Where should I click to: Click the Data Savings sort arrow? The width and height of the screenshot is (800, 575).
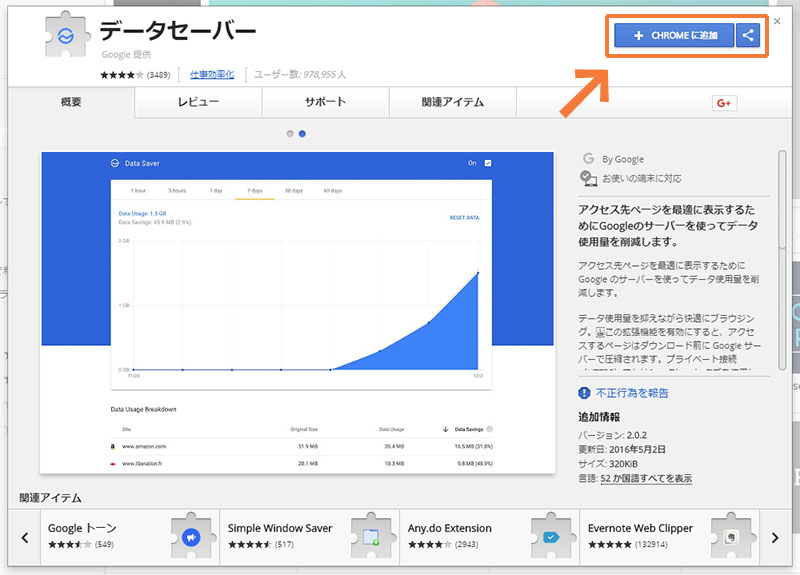445,429
